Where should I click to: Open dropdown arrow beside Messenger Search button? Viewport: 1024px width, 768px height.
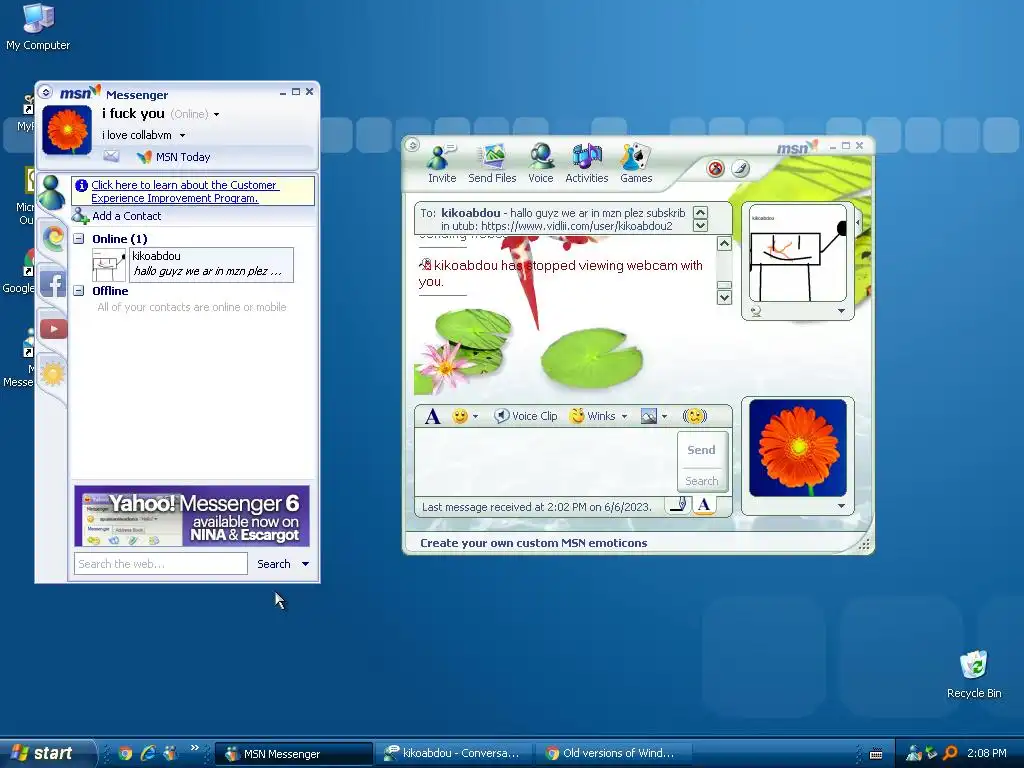[x=305, y=564]
